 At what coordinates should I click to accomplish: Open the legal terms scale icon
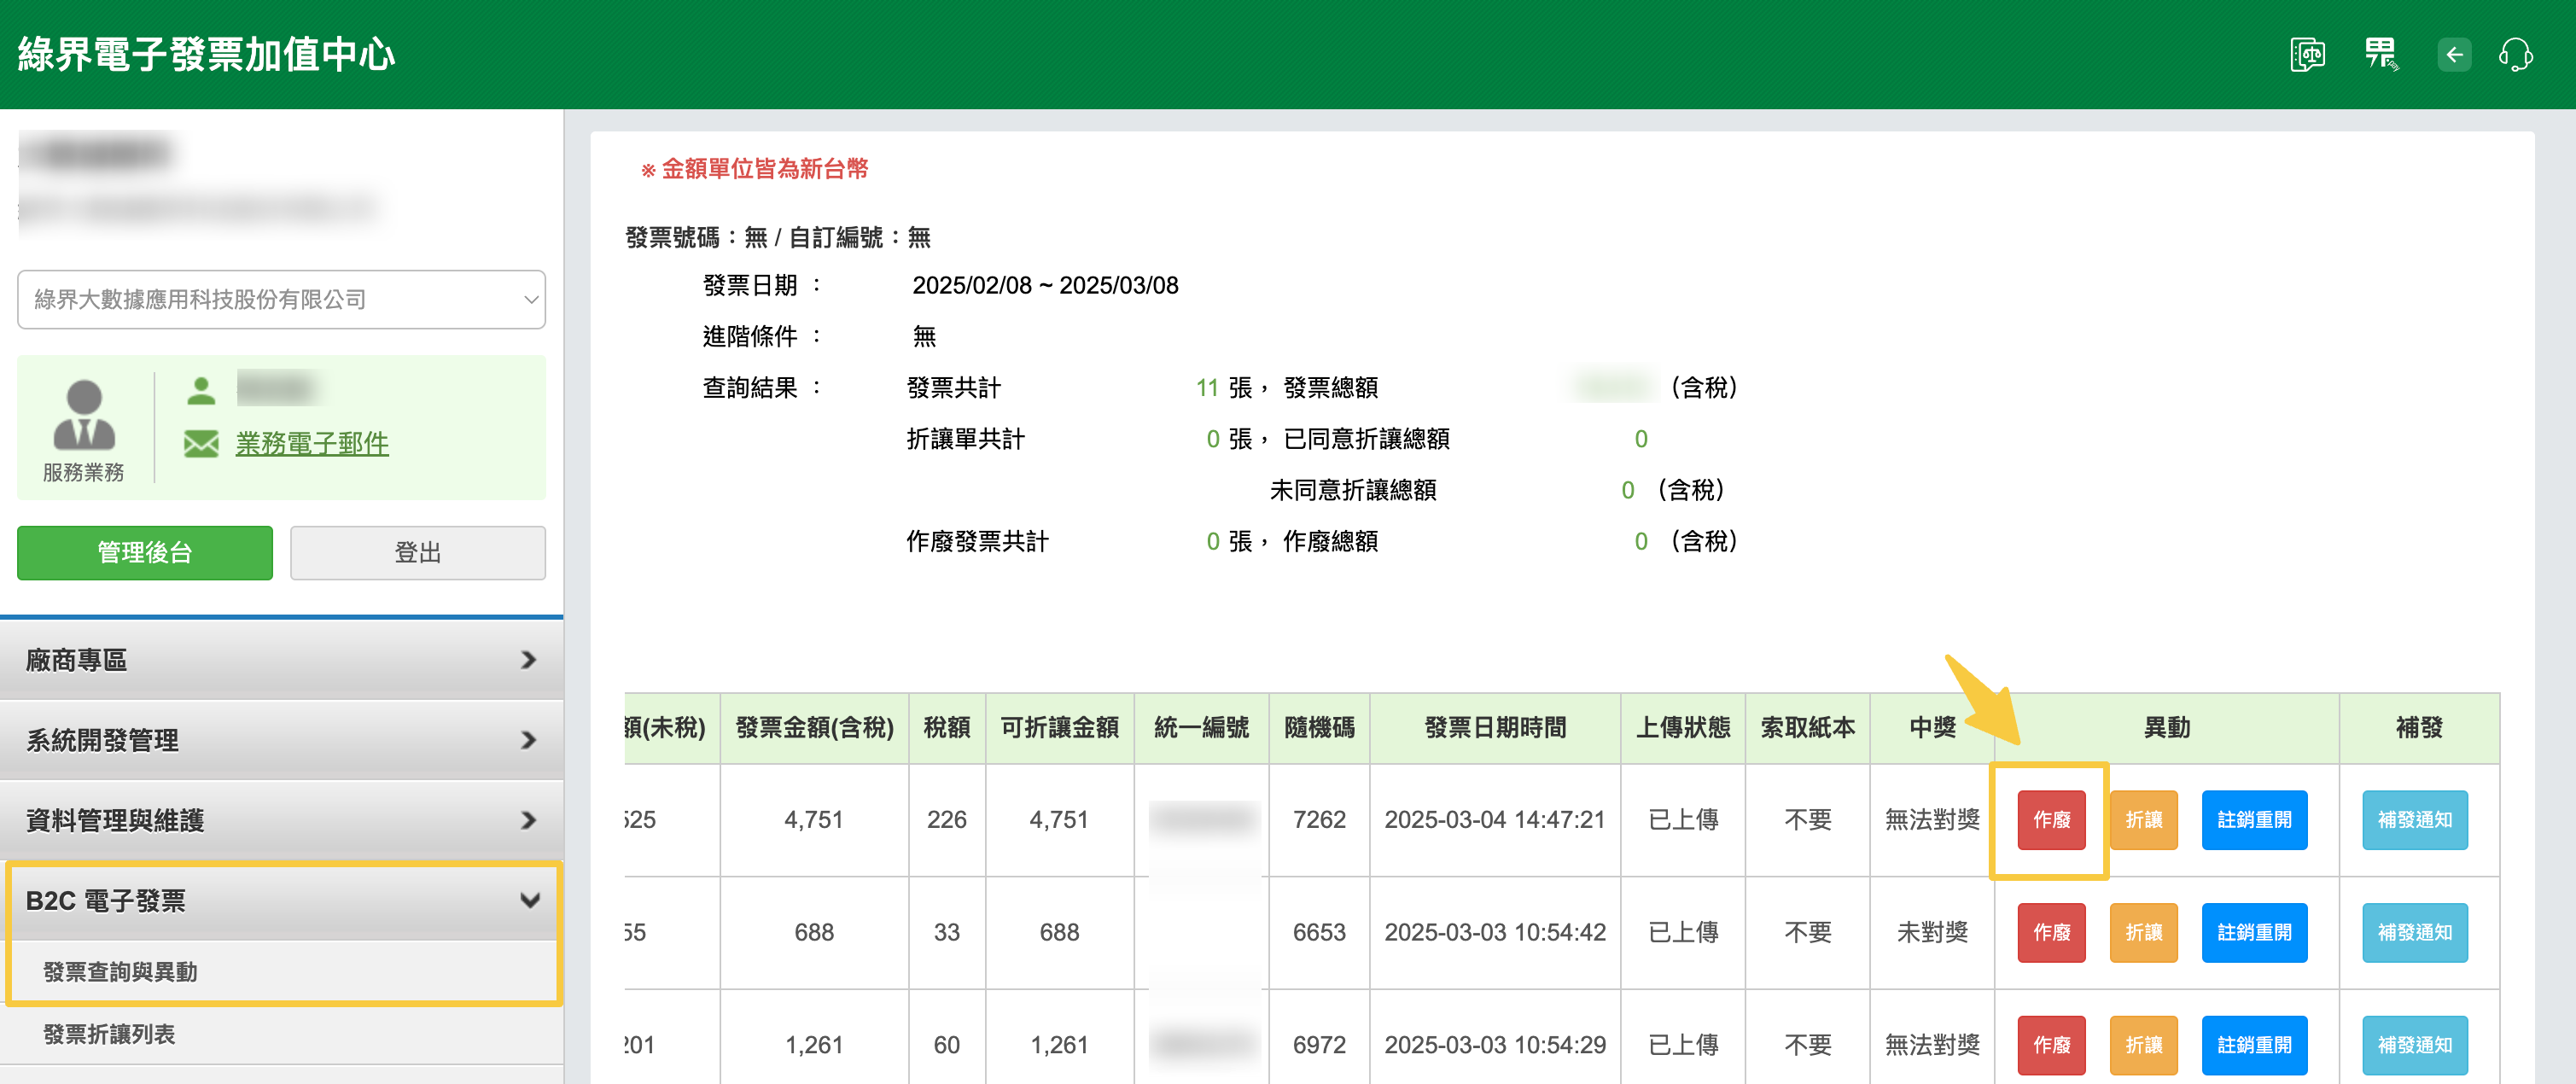(x=2307, y=54)
